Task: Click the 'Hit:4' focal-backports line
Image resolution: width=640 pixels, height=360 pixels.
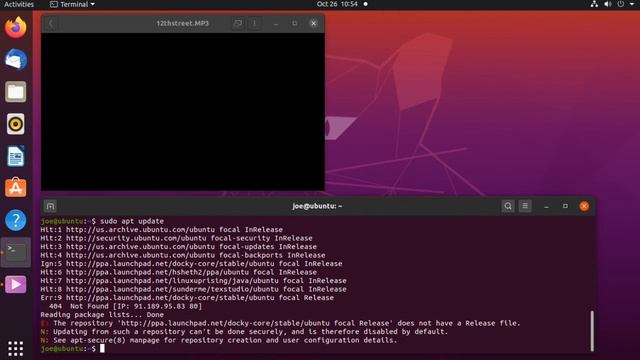Action: pos(183,255)
